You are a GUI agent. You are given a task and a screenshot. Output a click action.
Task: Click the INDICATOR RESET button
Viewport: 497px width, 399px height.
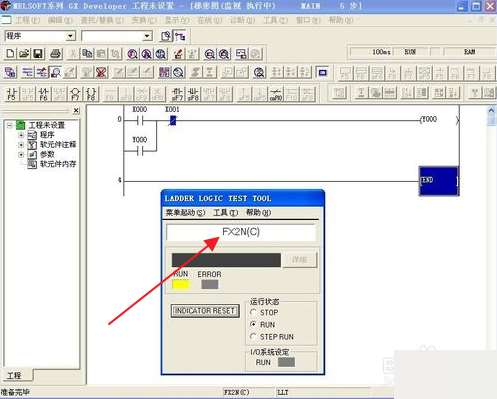coord(205,311)
